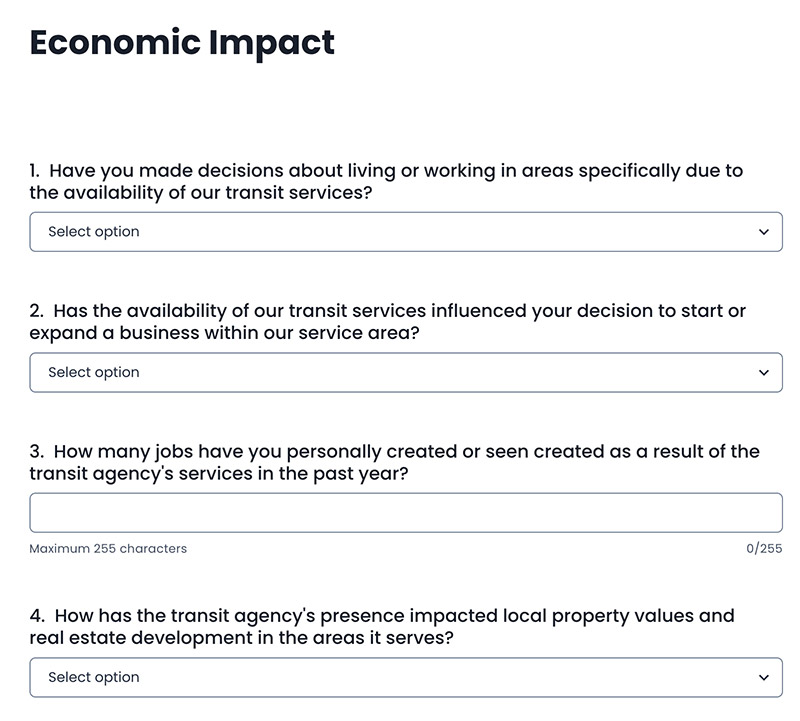
Task: Select the 'Has the availability of our transit' line
Action: click(x=388, y=311)
